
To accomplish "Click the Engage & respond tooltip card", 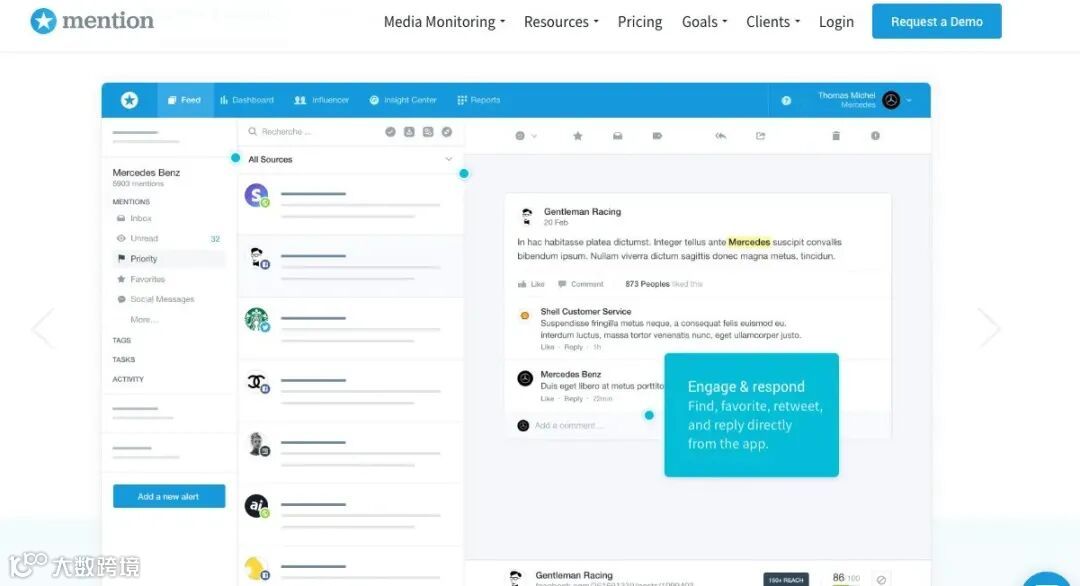I will click(751, 415).
